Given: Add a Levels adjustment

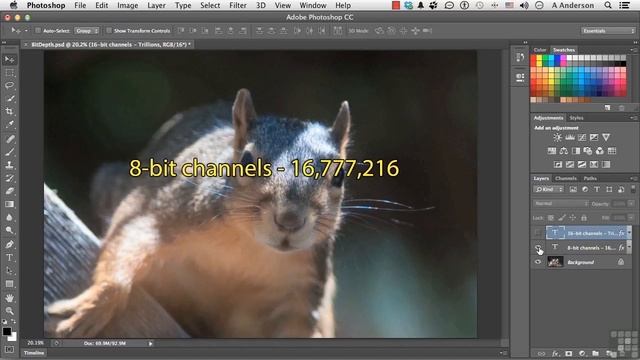Looking at the screenshot, I should coord(570,138).
